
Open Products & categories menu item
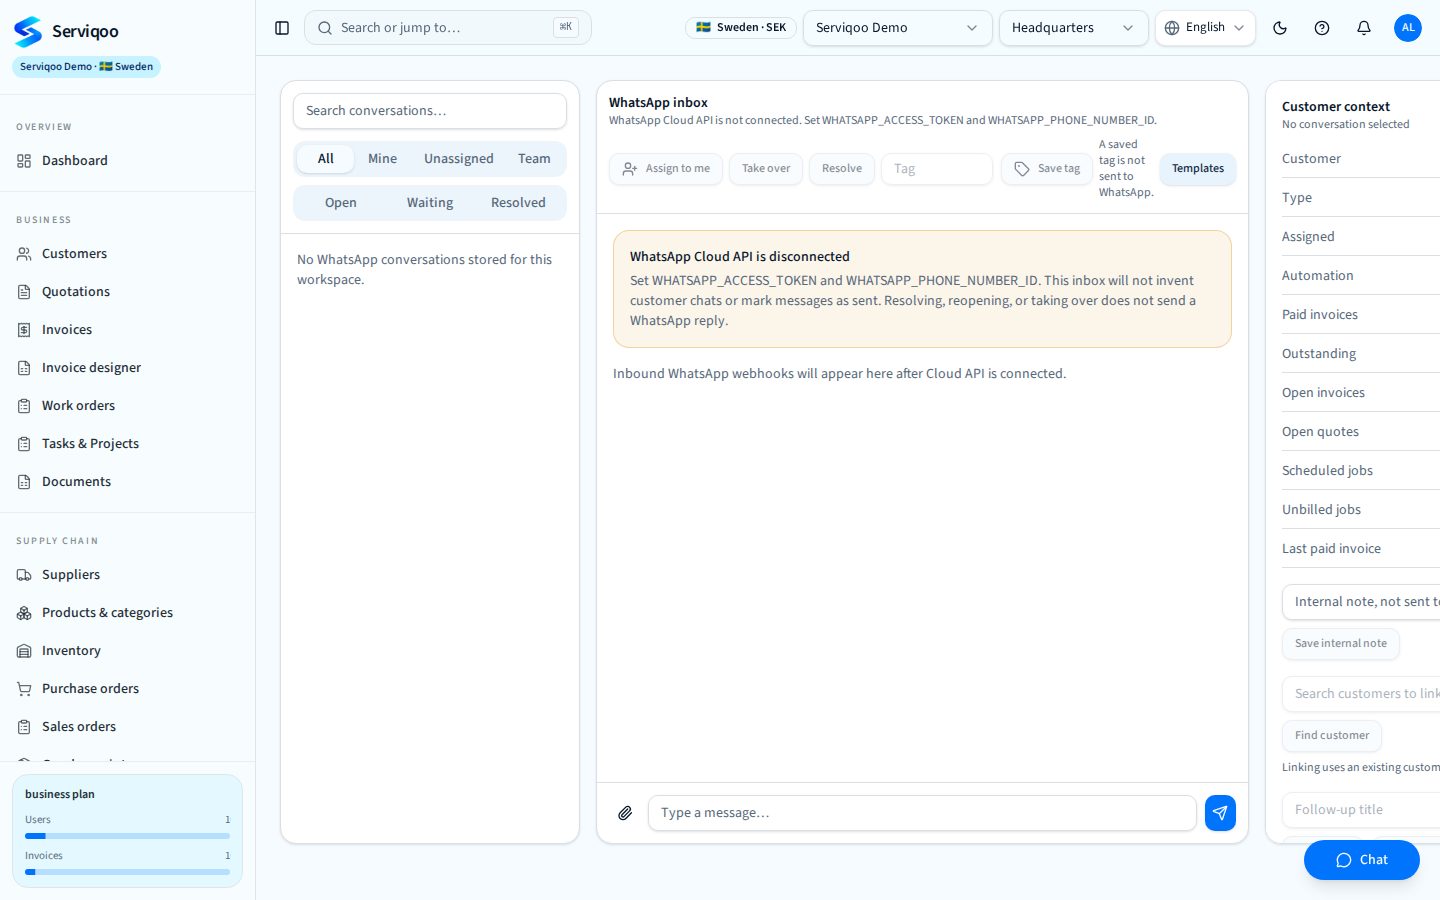pos(127,613)
